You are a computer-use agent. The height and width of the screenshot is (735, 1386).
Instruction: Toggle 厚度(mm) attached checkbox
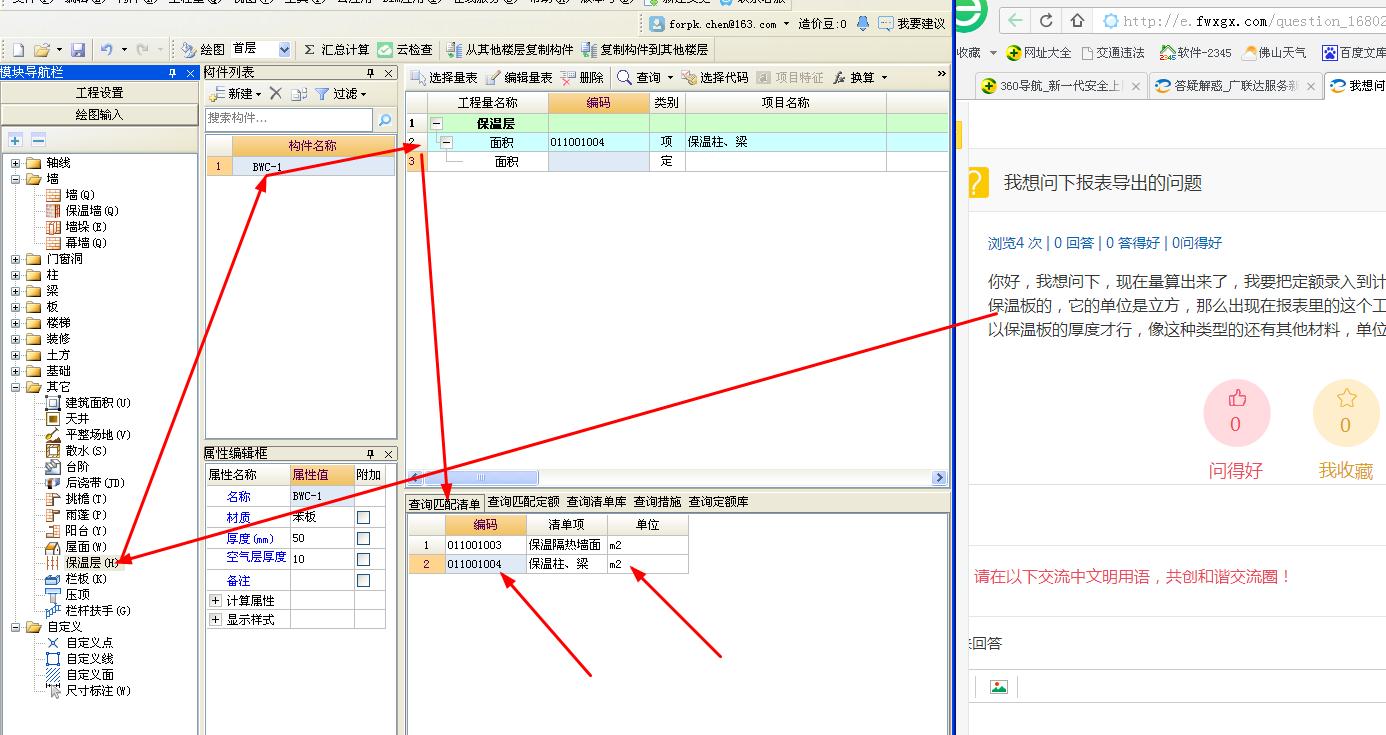(363, 539)
